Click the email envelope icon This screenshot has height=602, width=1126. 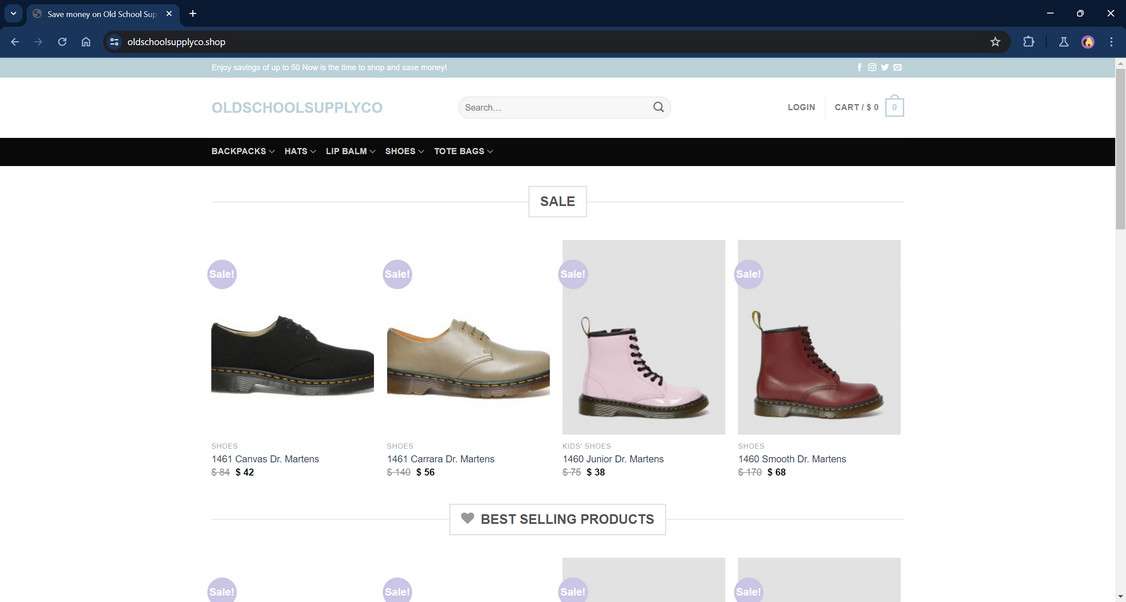click(x=898, y=68)
